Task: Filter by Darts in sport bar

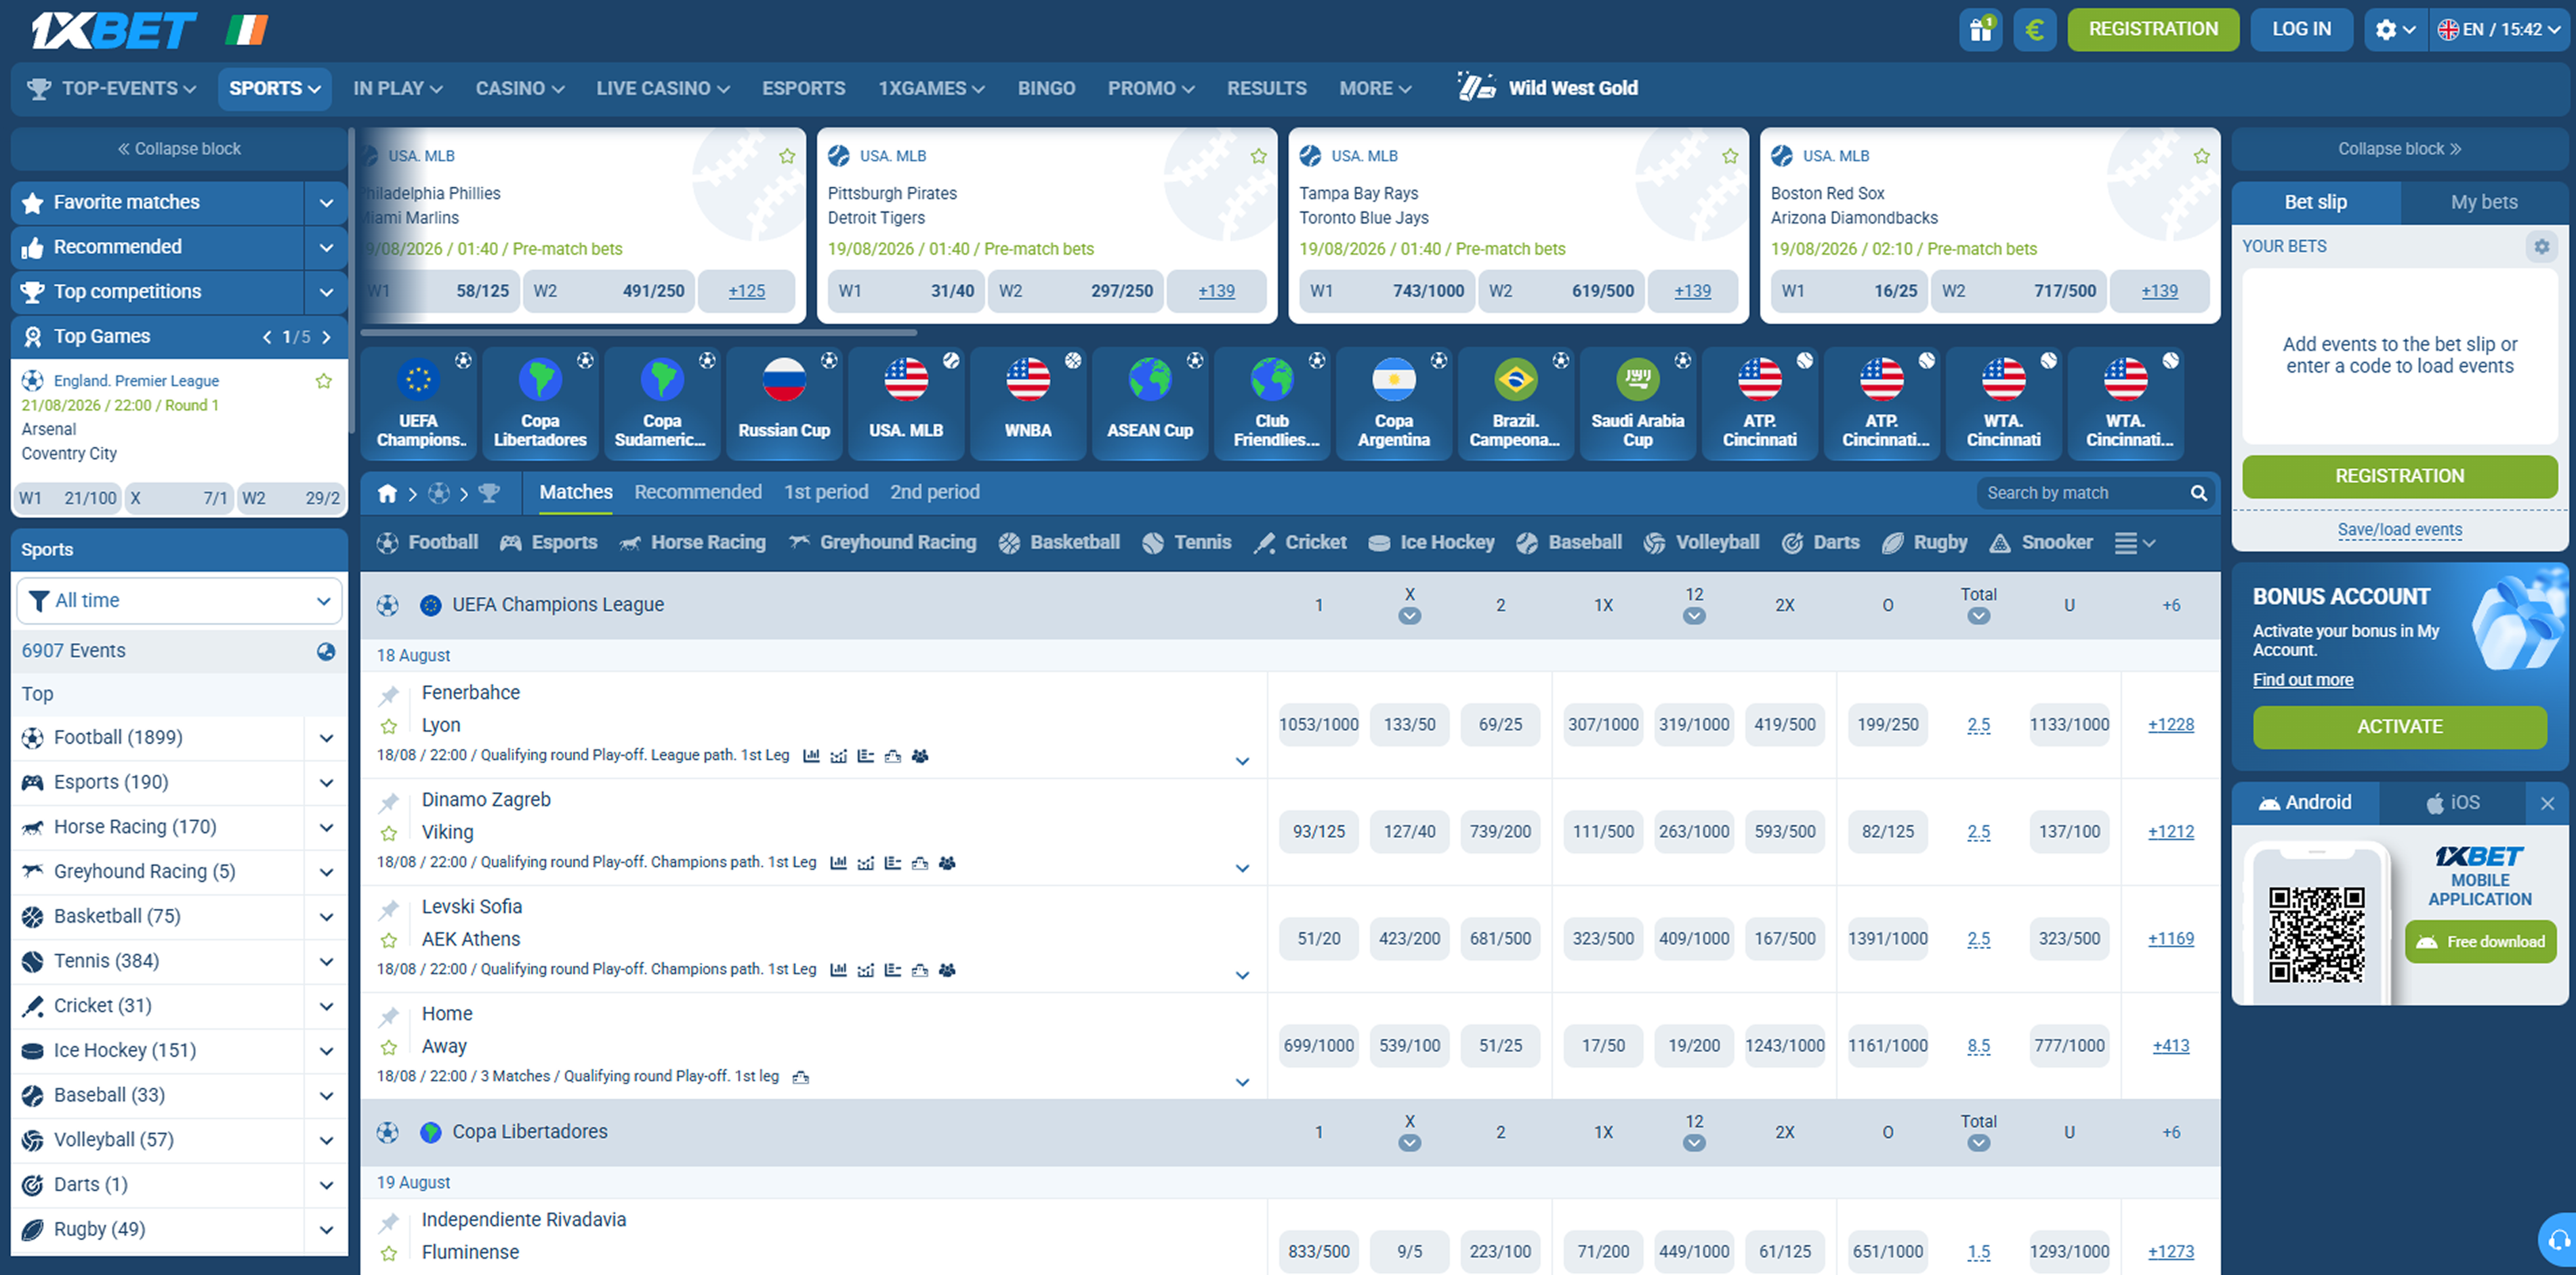Action: [1821, 542]
